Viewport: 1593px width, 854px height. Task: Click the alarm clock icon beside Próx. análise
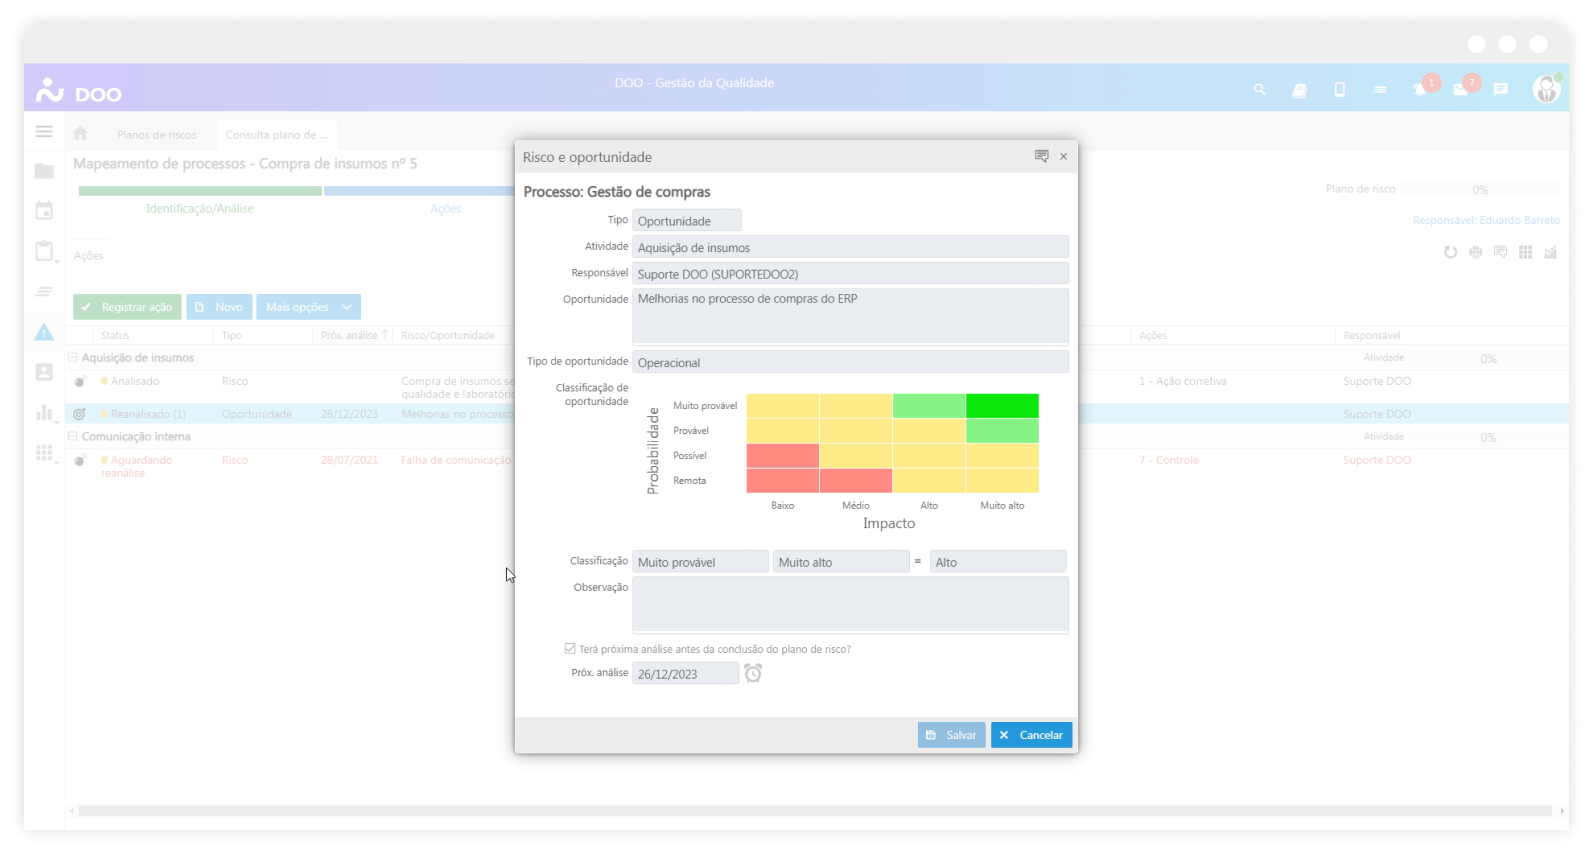tap(753, 673)
